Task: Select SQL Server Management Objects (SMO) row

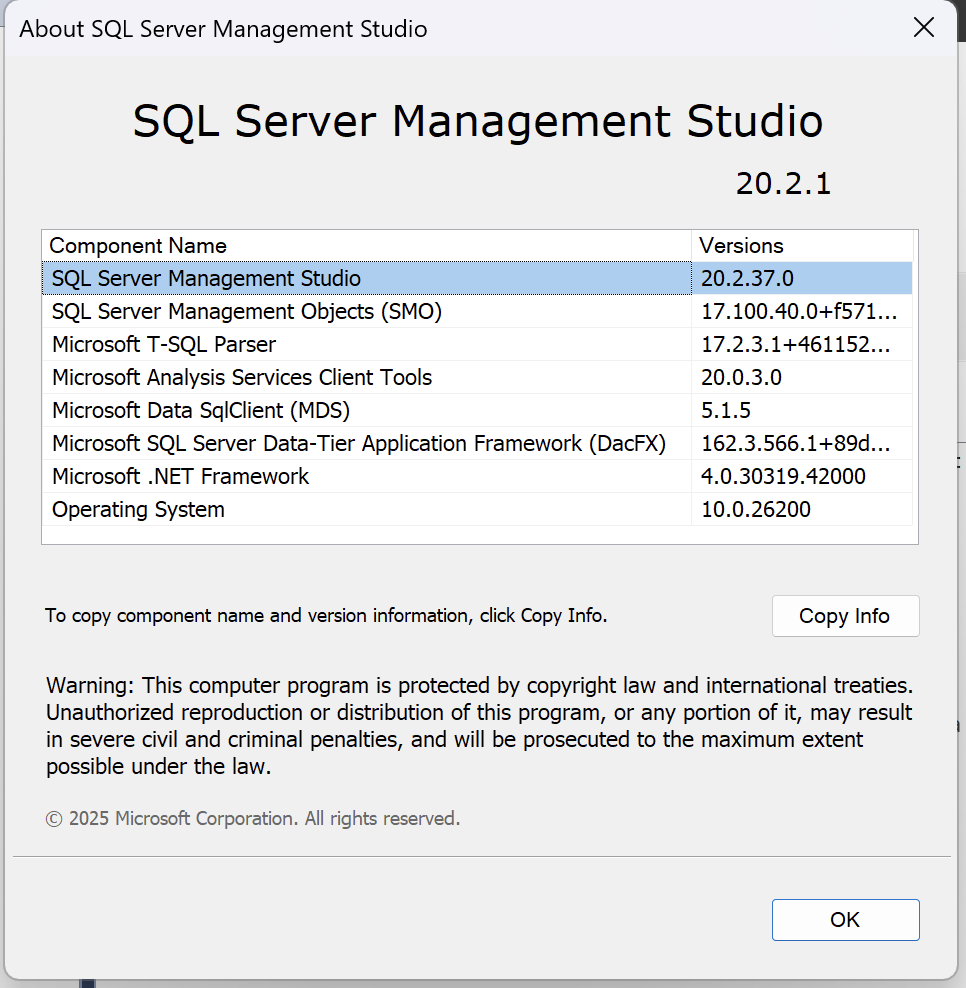Action: click(477, 311)
